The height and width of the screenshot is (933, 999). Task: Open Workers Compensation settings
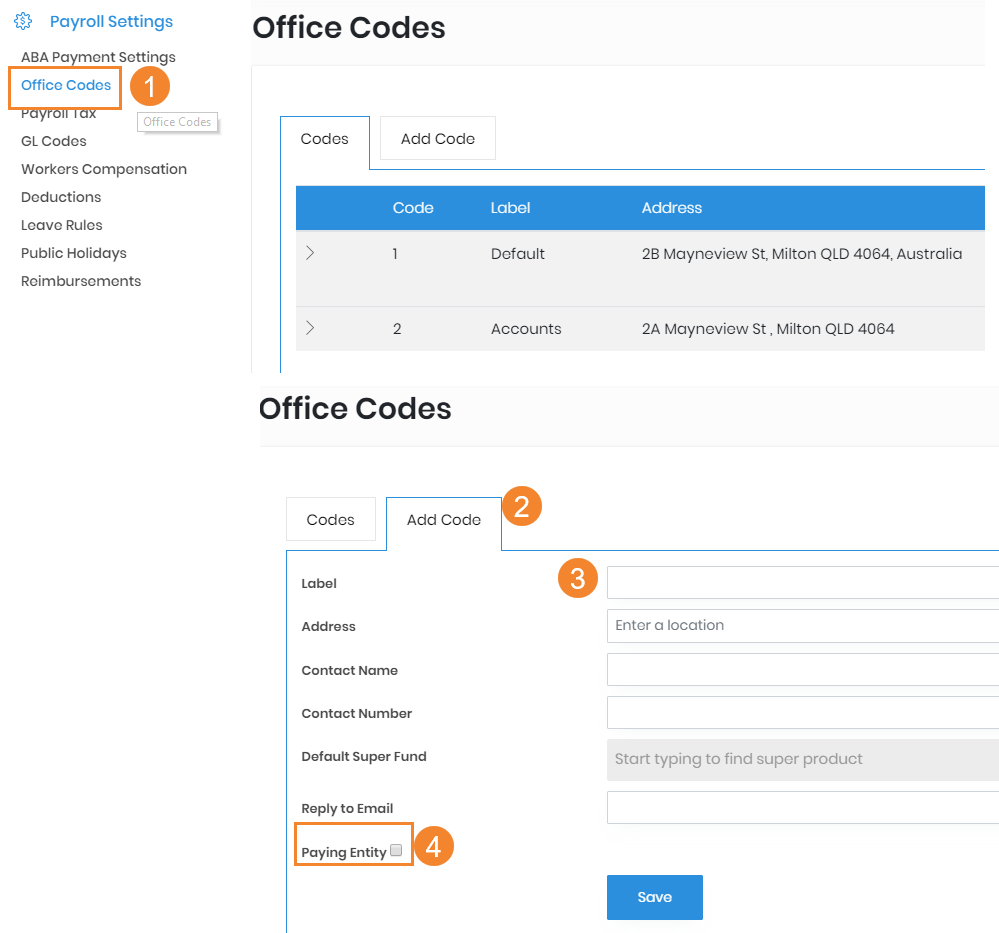click(x=103, y=169)
